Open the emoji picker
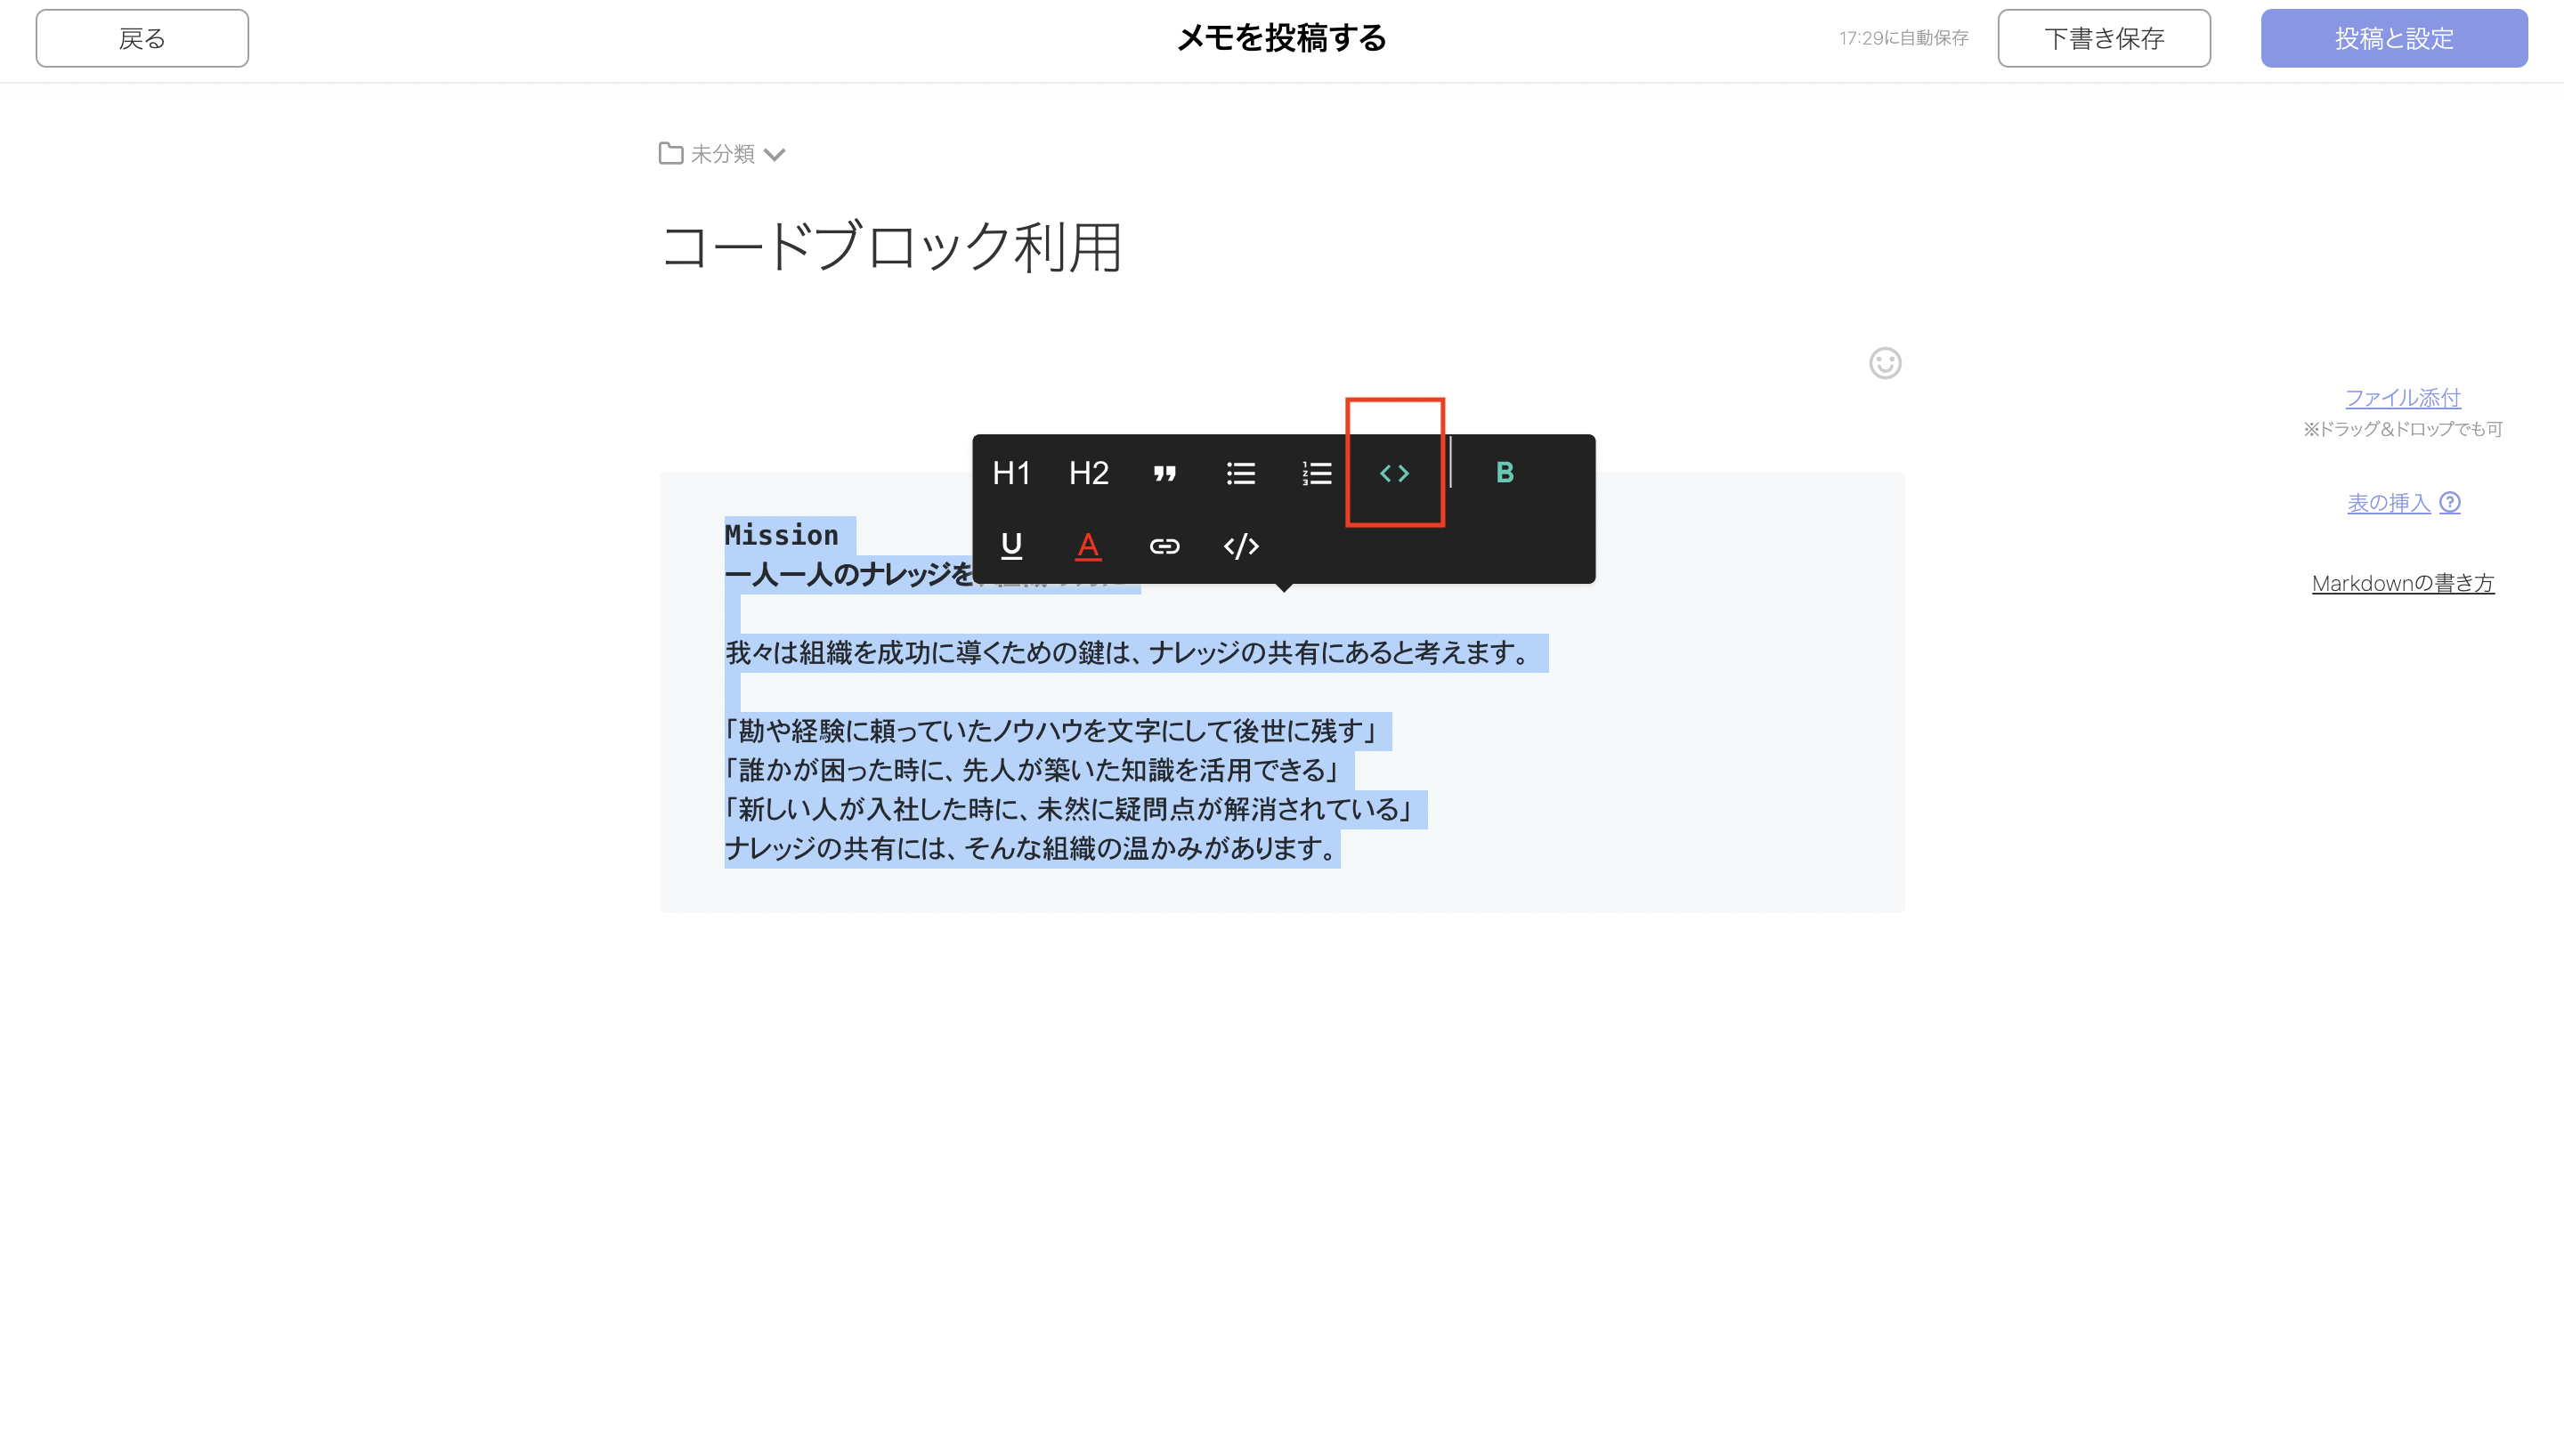The width and height of the screenshot is (2564, 1456). coord(1885,363)
